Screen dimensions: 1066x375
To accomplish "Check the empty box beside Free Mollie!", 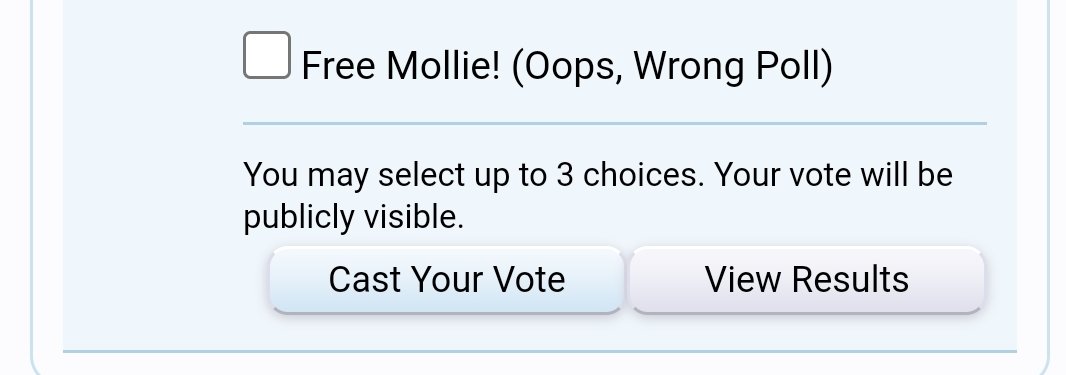I will point(267,55).
